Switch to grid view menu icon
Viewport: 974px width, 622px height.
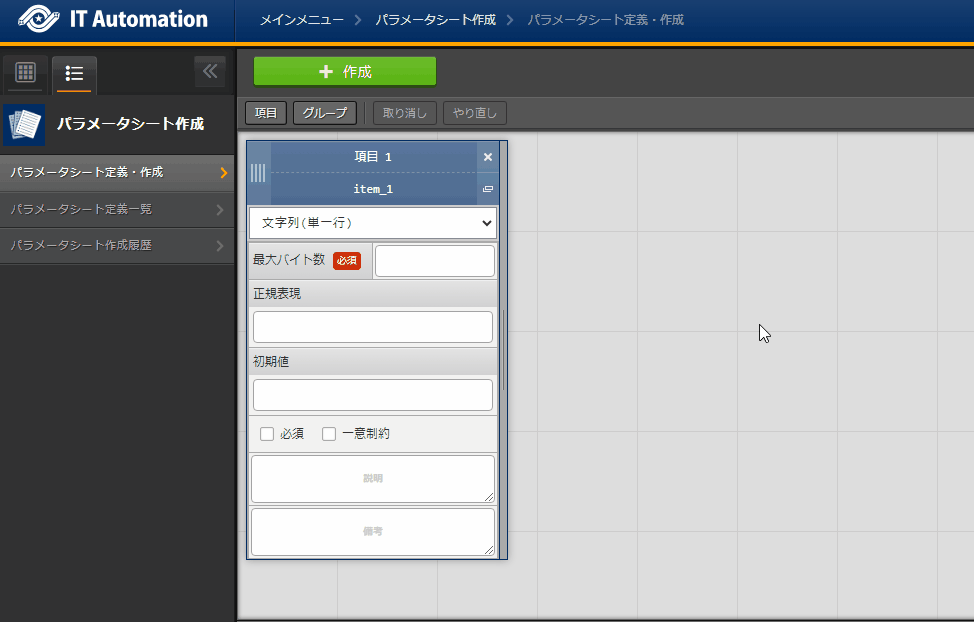(25, 73)
